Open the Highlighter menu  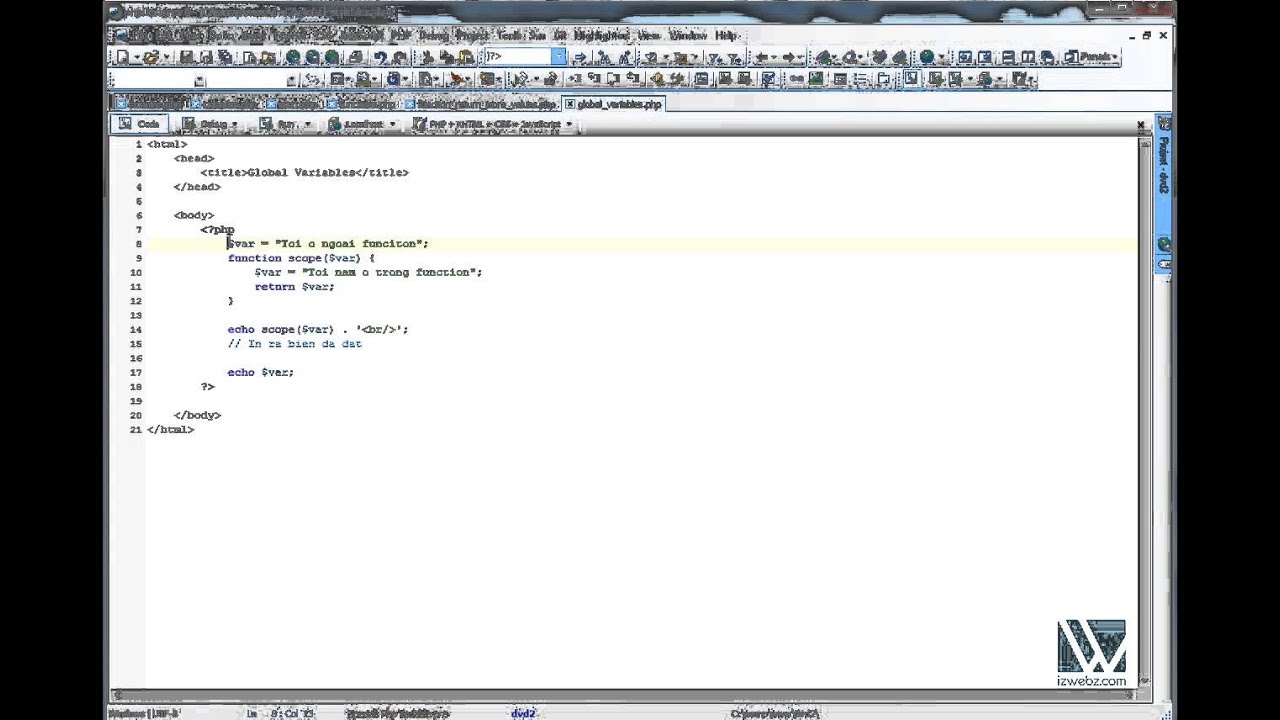(602, 35)
